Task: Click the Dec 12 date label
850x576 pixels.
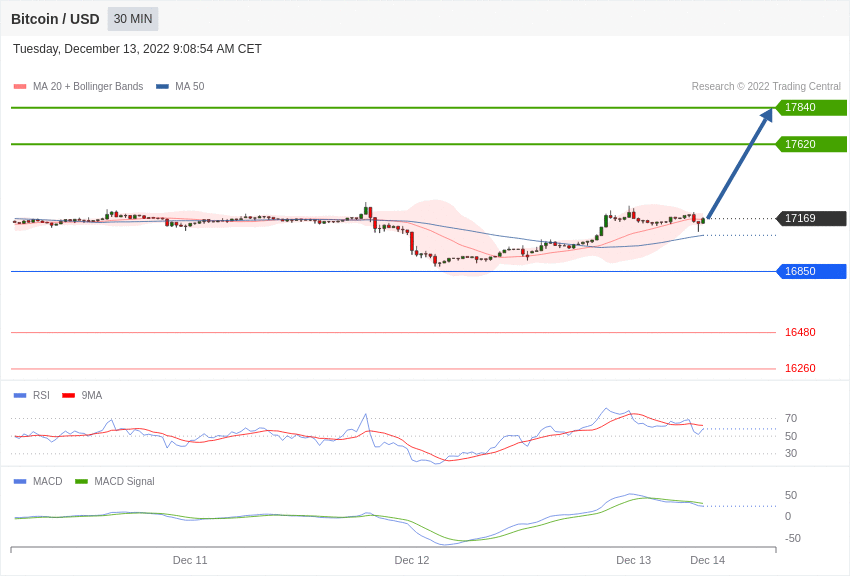Action: (411, 560)
